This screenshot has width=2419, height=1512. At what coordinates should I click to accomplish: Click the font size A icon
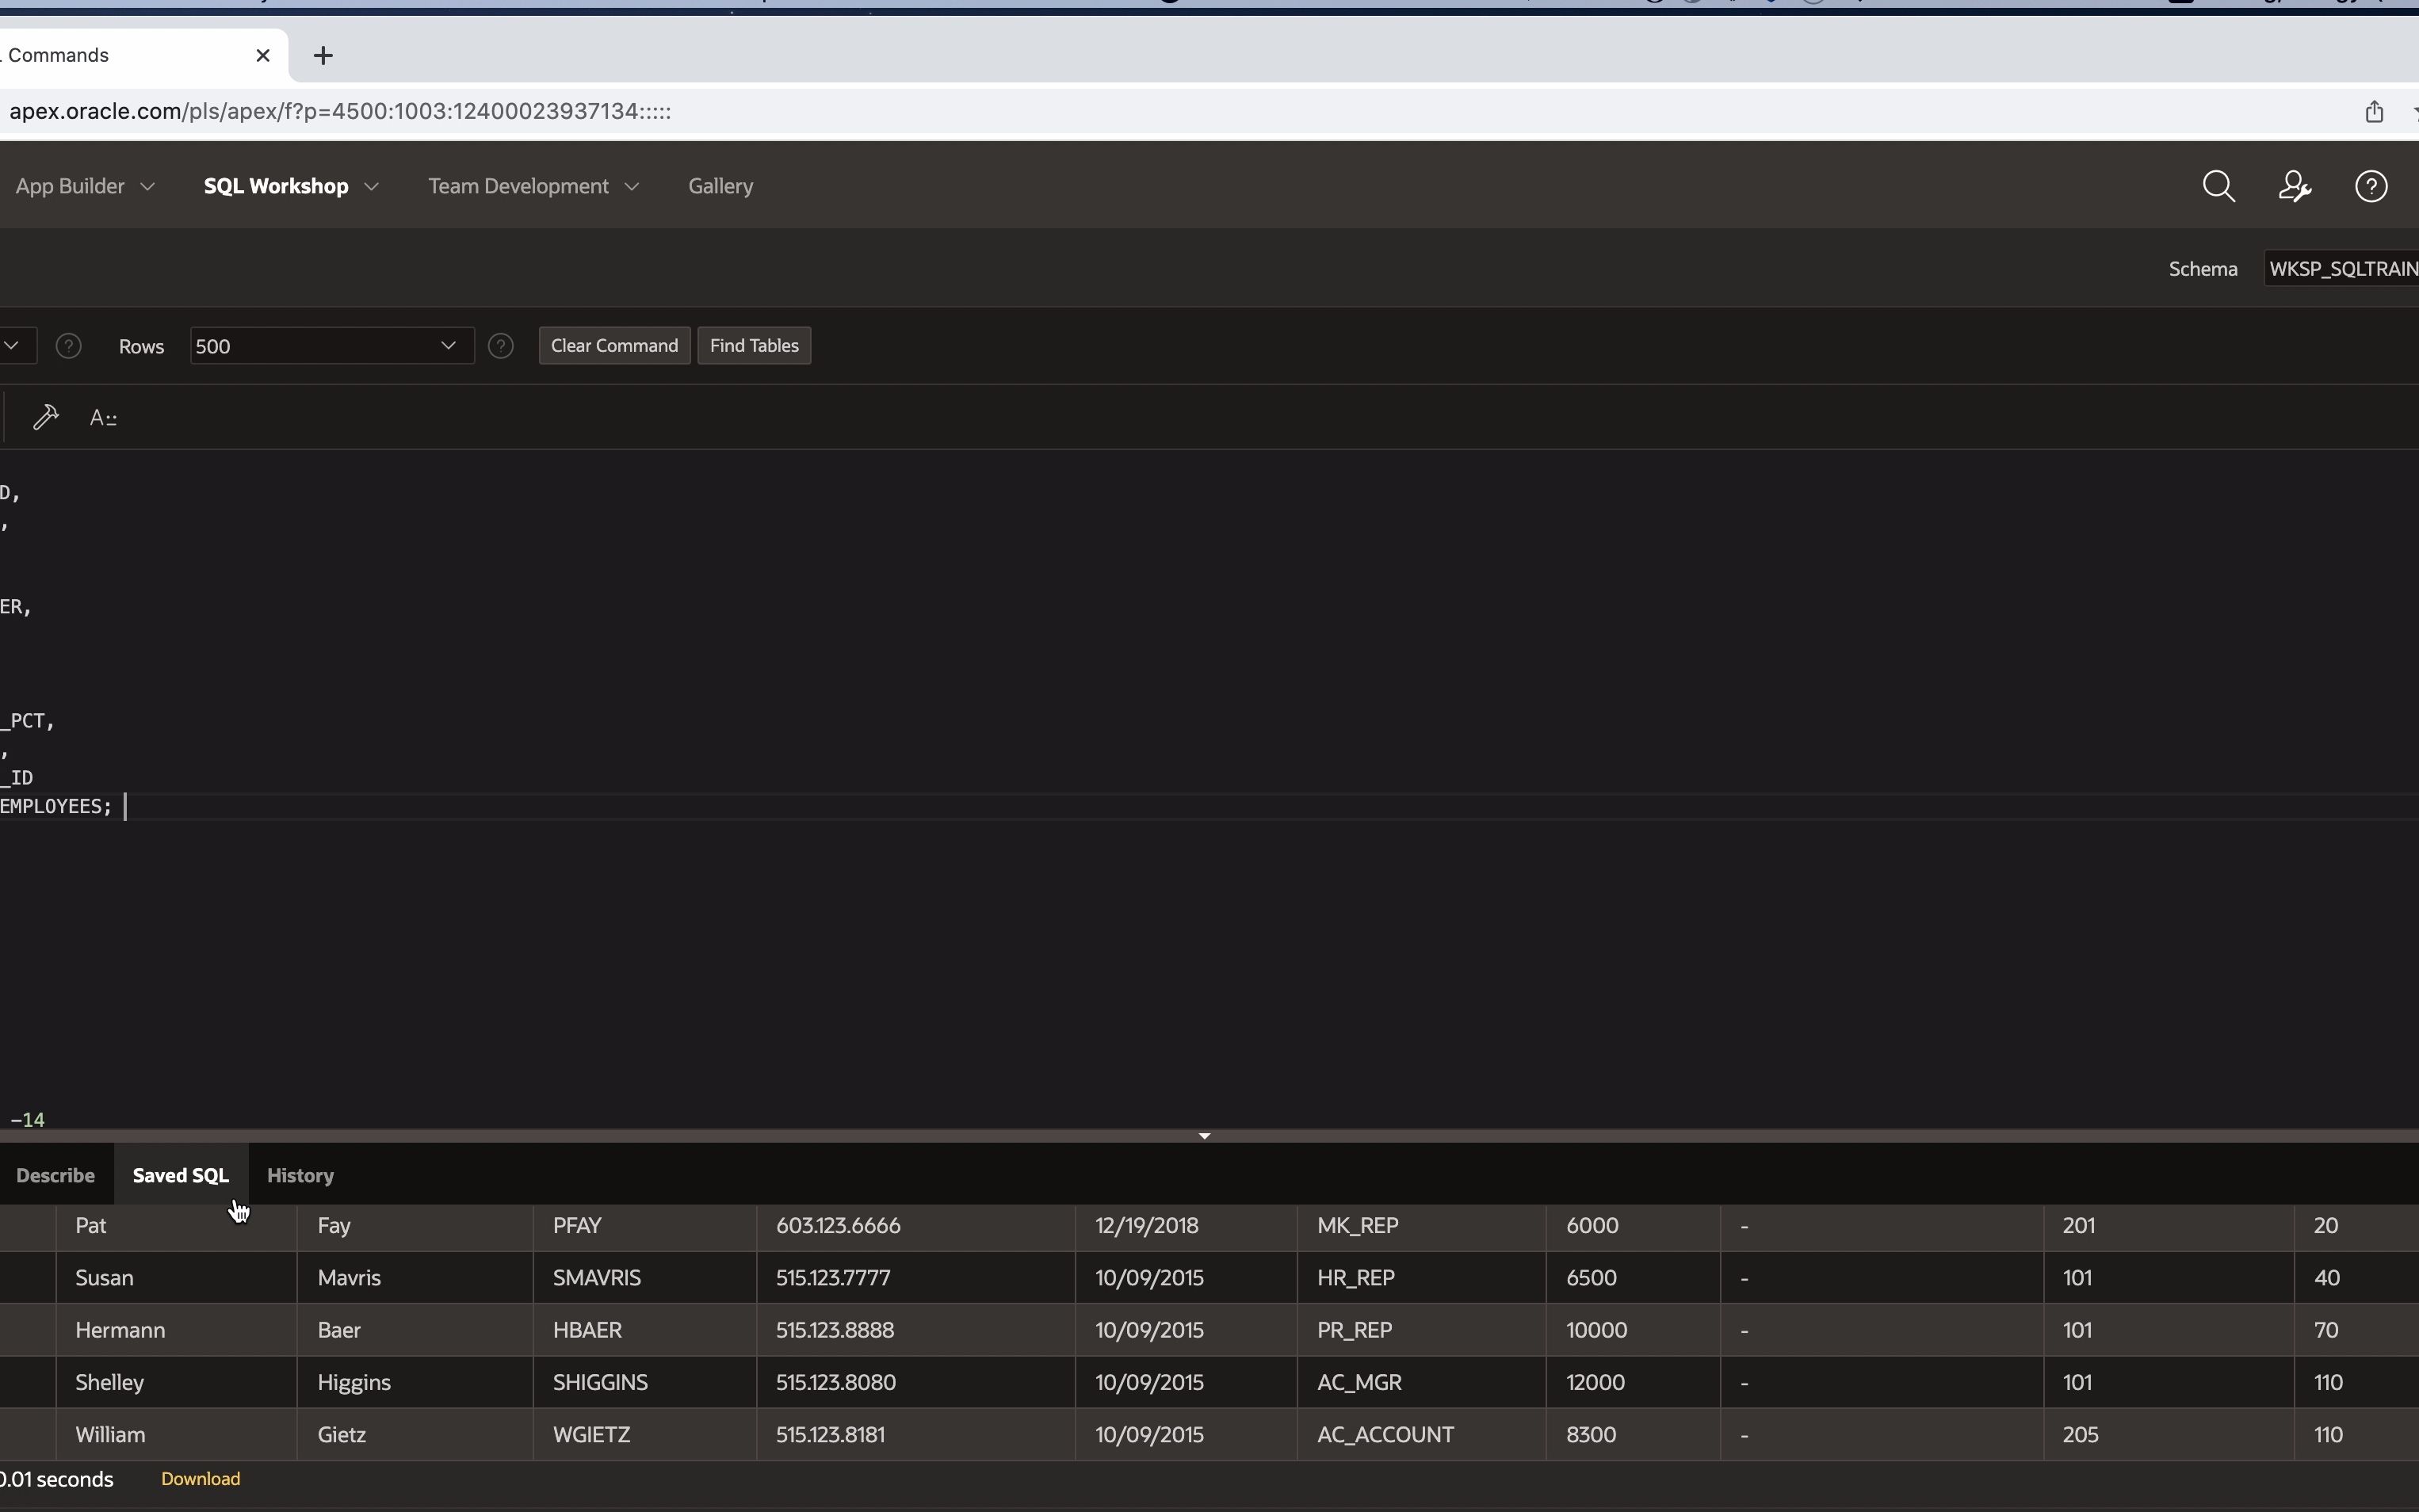(x=103, y=418)
